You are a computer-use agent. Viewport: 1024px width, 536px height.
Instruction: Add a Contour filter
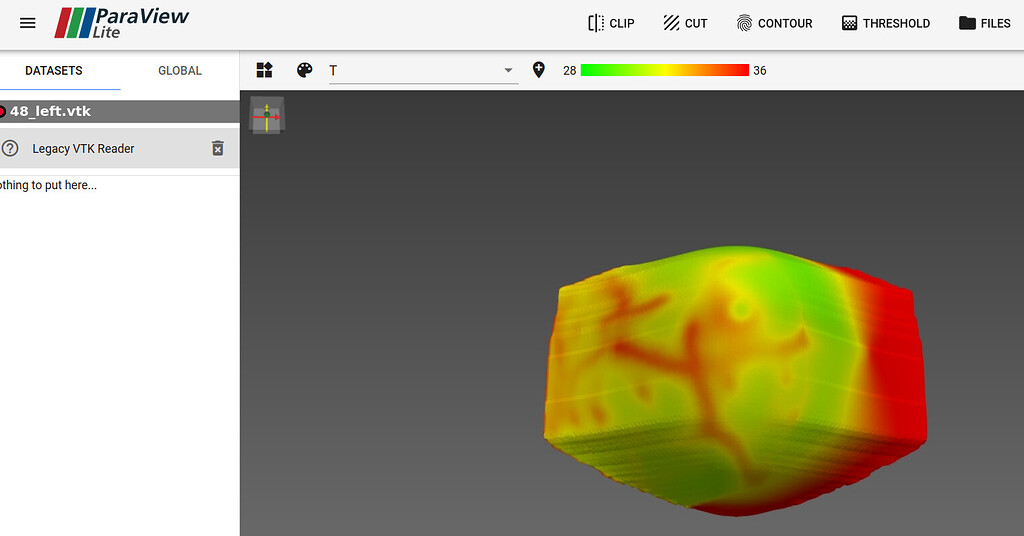point(774,23)
